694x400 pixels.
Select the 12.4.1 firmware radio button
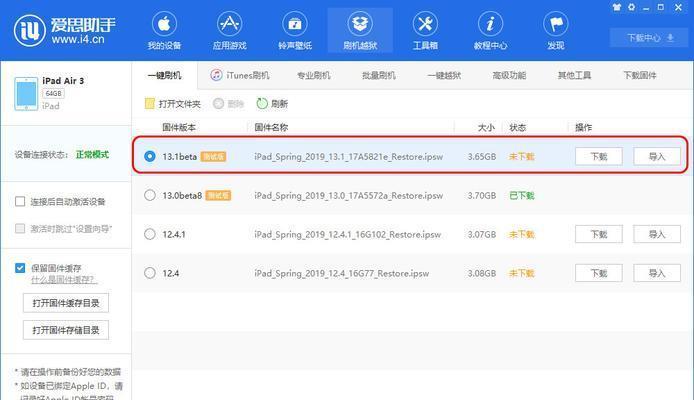click(x=150, y=234)
